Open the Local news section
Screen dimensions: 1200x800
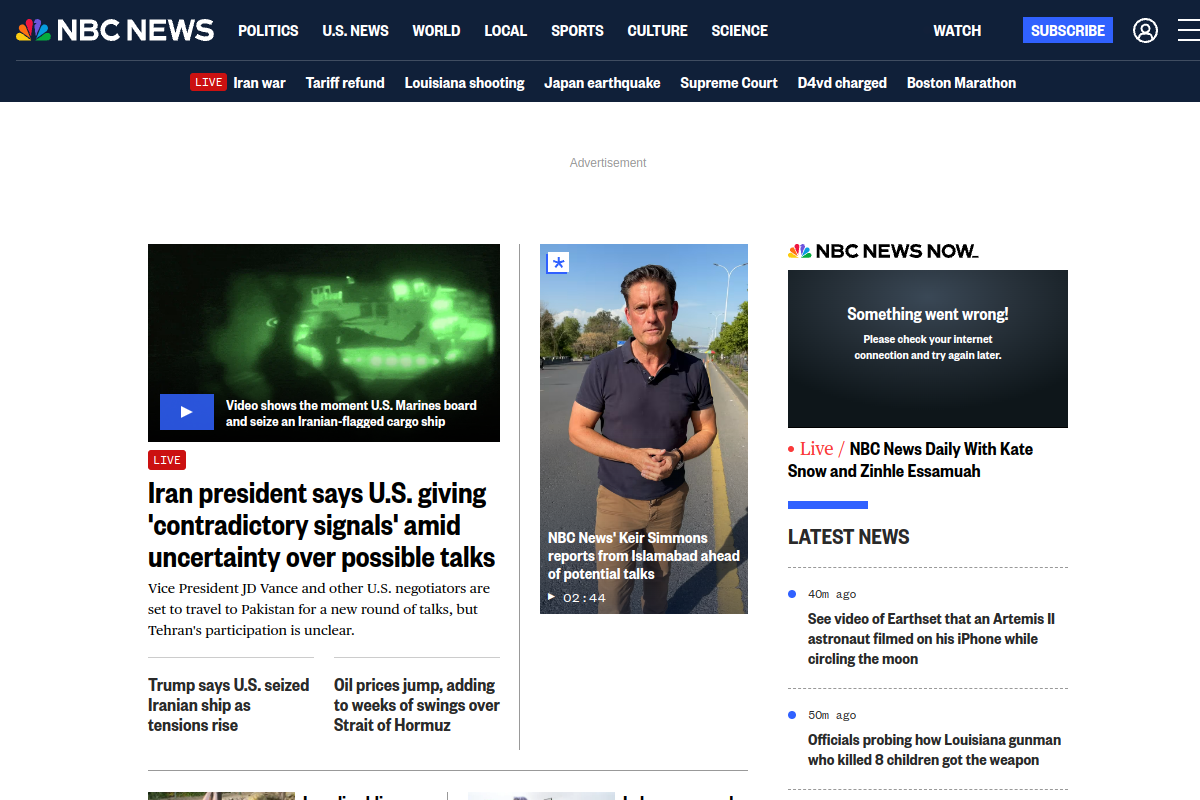click(x=505, y=31)
